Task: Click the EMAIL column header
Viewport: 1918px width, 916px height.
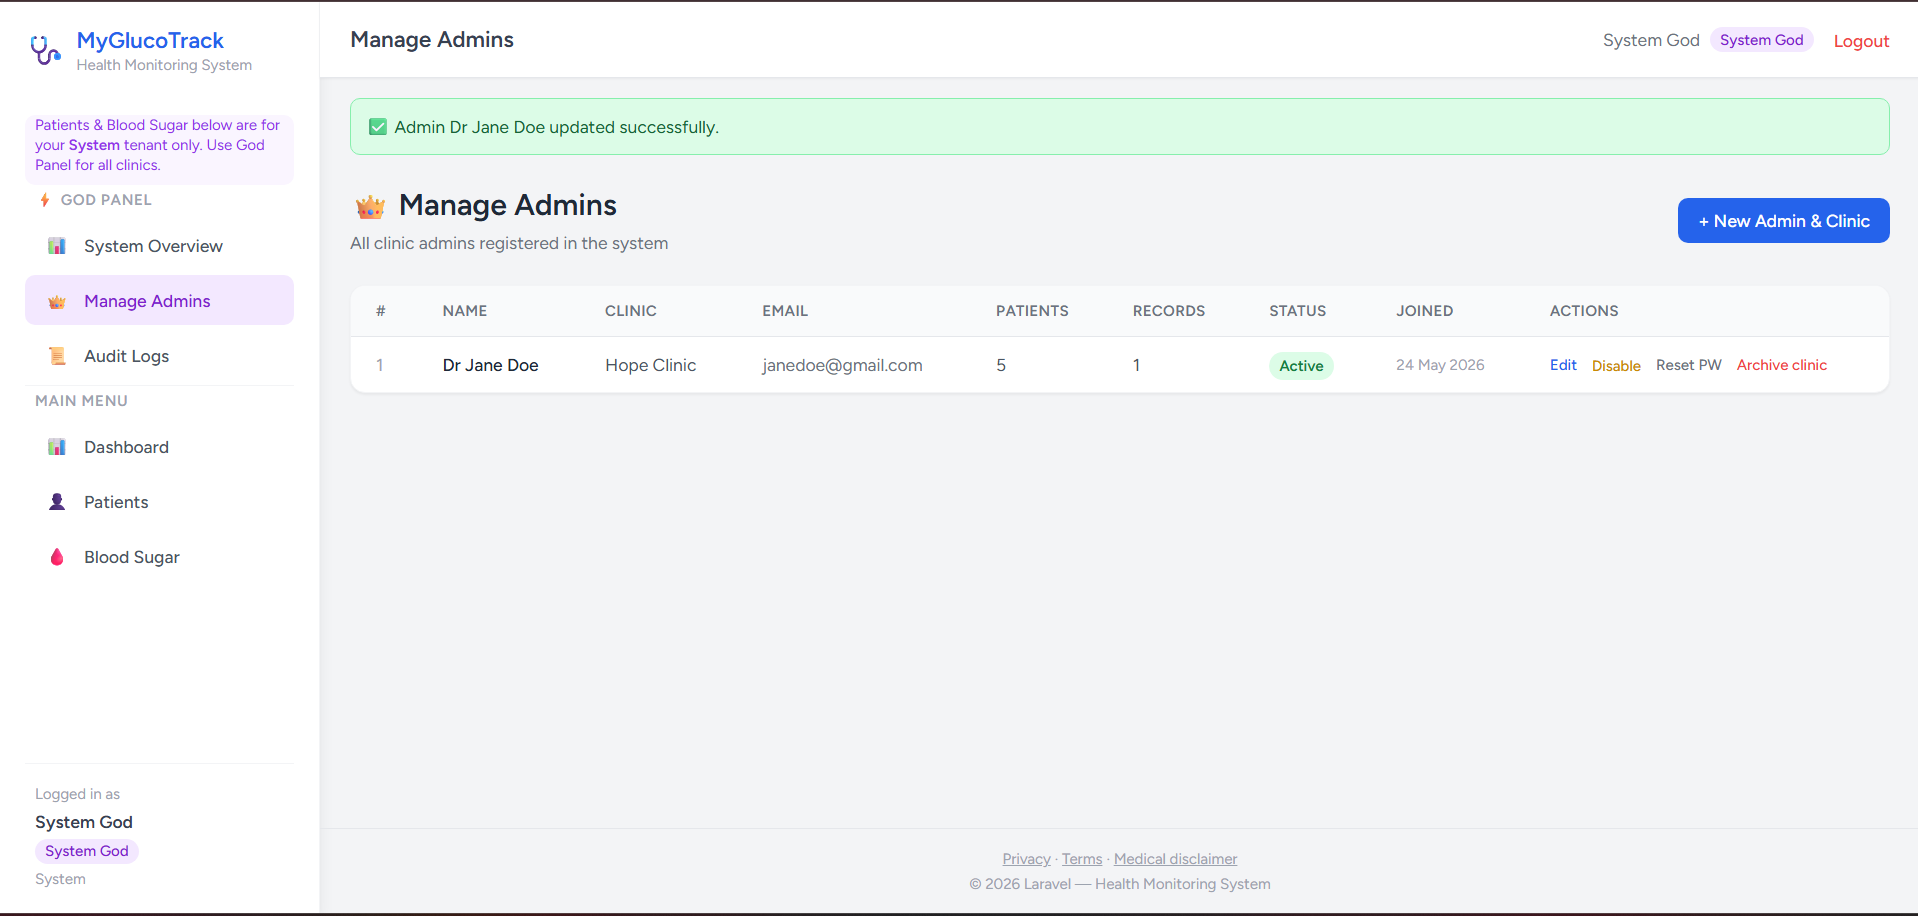Action: pyautogui.click(x=785, y=311)
